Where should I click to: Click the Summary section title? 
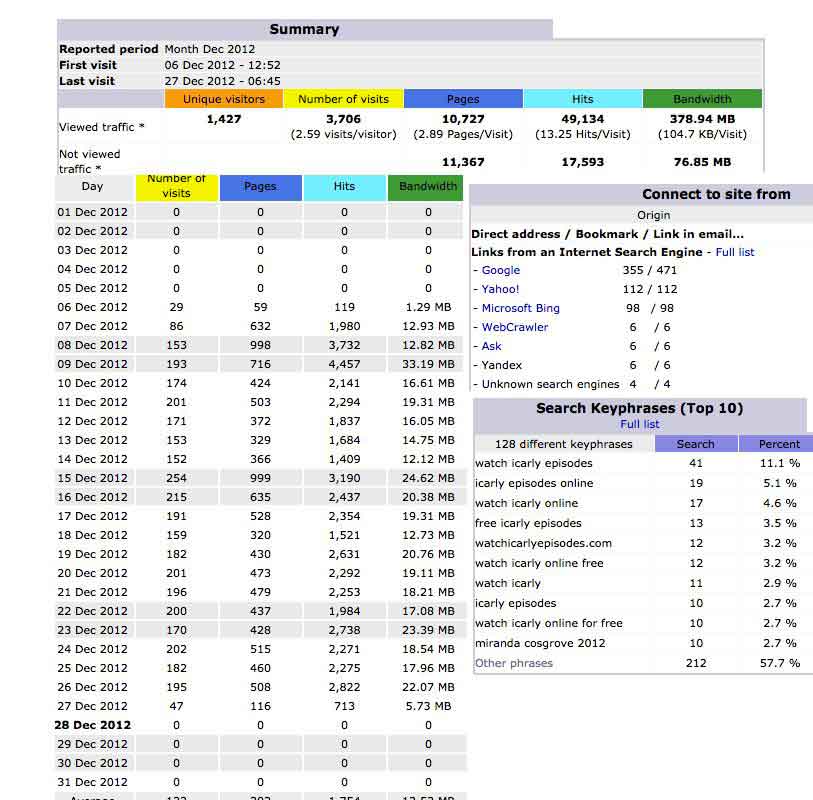click(x=304, y=29)
